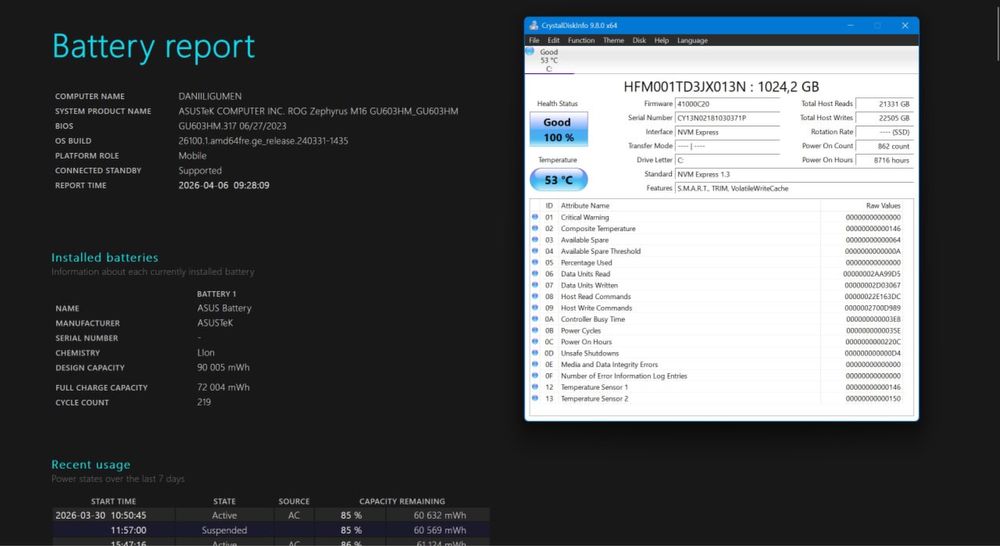Select raw value 00000002AA99D5

click(x=872, y=274)
